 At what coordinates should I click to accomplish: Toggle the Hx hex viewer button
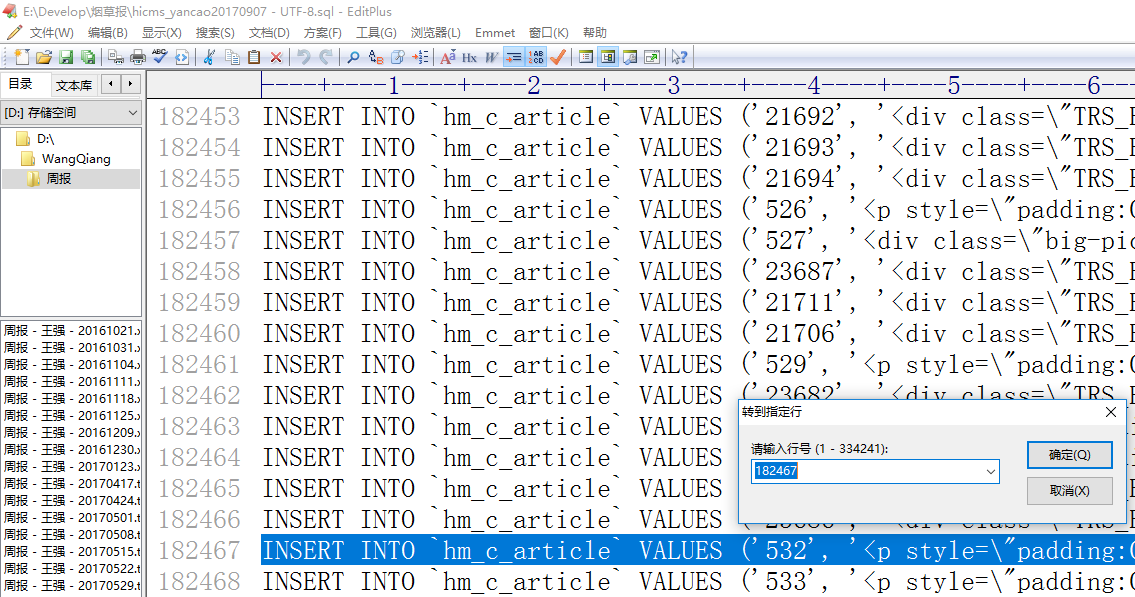[x=469, y=57]
